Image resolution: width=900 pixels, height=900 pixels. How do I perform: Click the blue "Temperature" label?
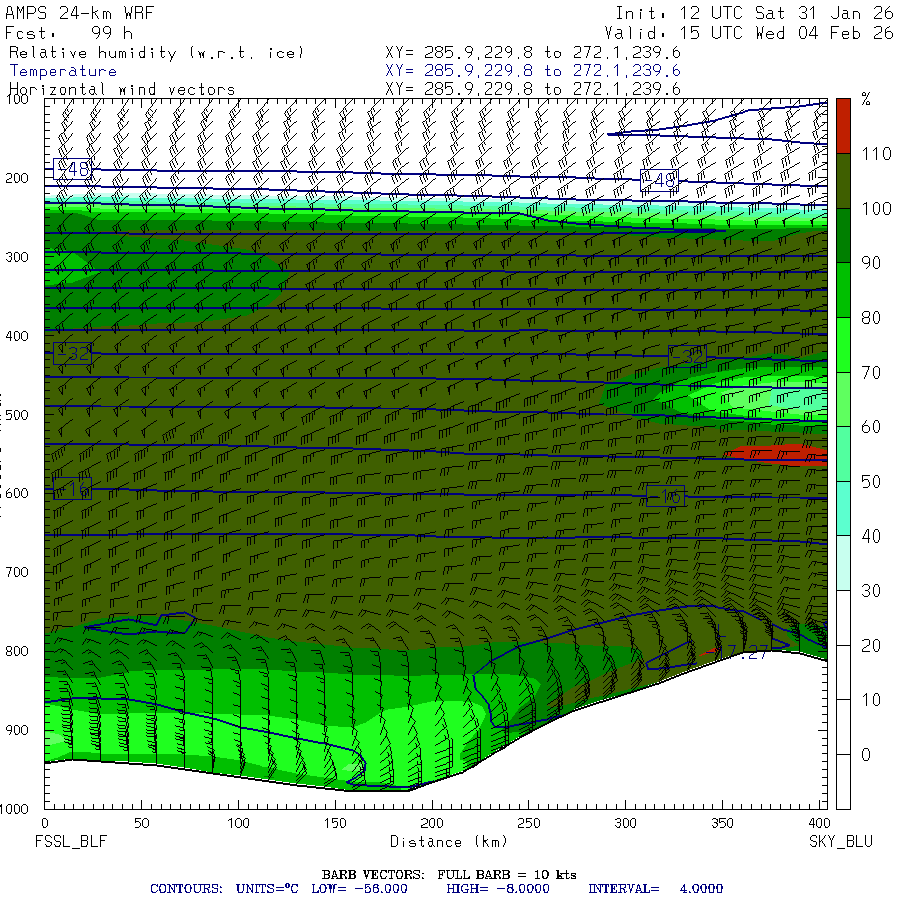coord(63,71)
